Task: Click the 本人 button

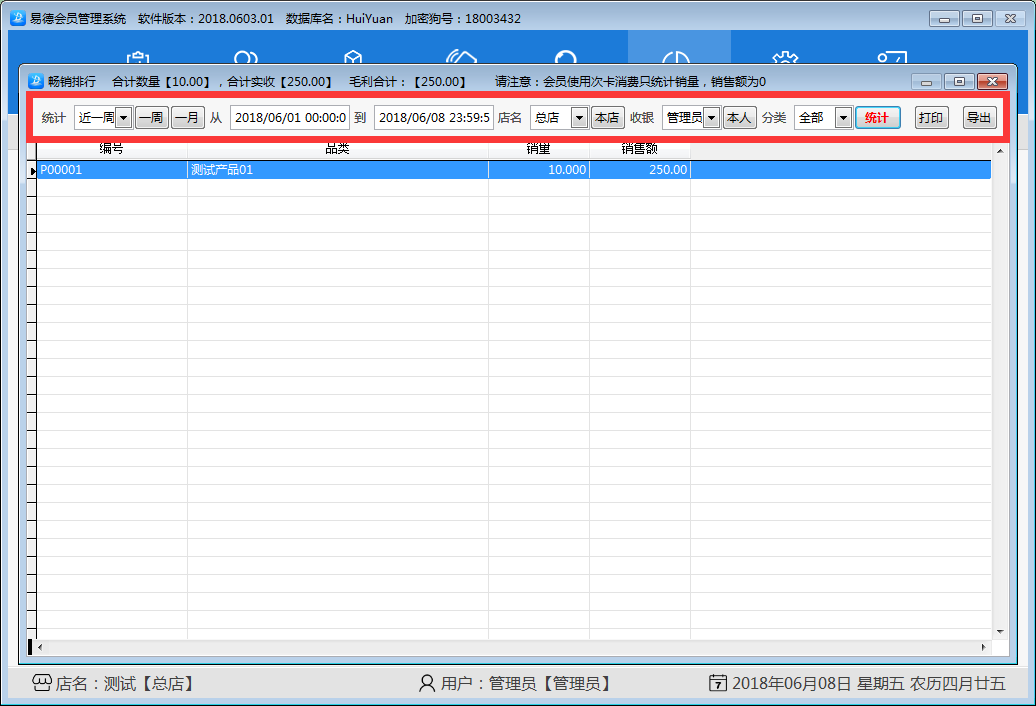Action: click(739, 118)
